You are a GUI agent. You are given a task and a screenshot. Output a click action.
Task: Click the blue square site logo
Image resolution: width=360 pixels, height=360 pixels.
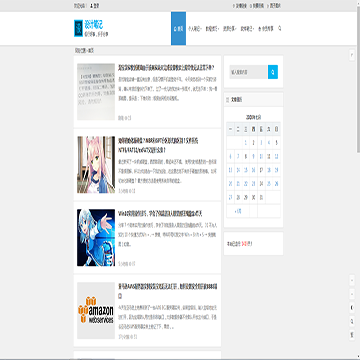[78, 28]
